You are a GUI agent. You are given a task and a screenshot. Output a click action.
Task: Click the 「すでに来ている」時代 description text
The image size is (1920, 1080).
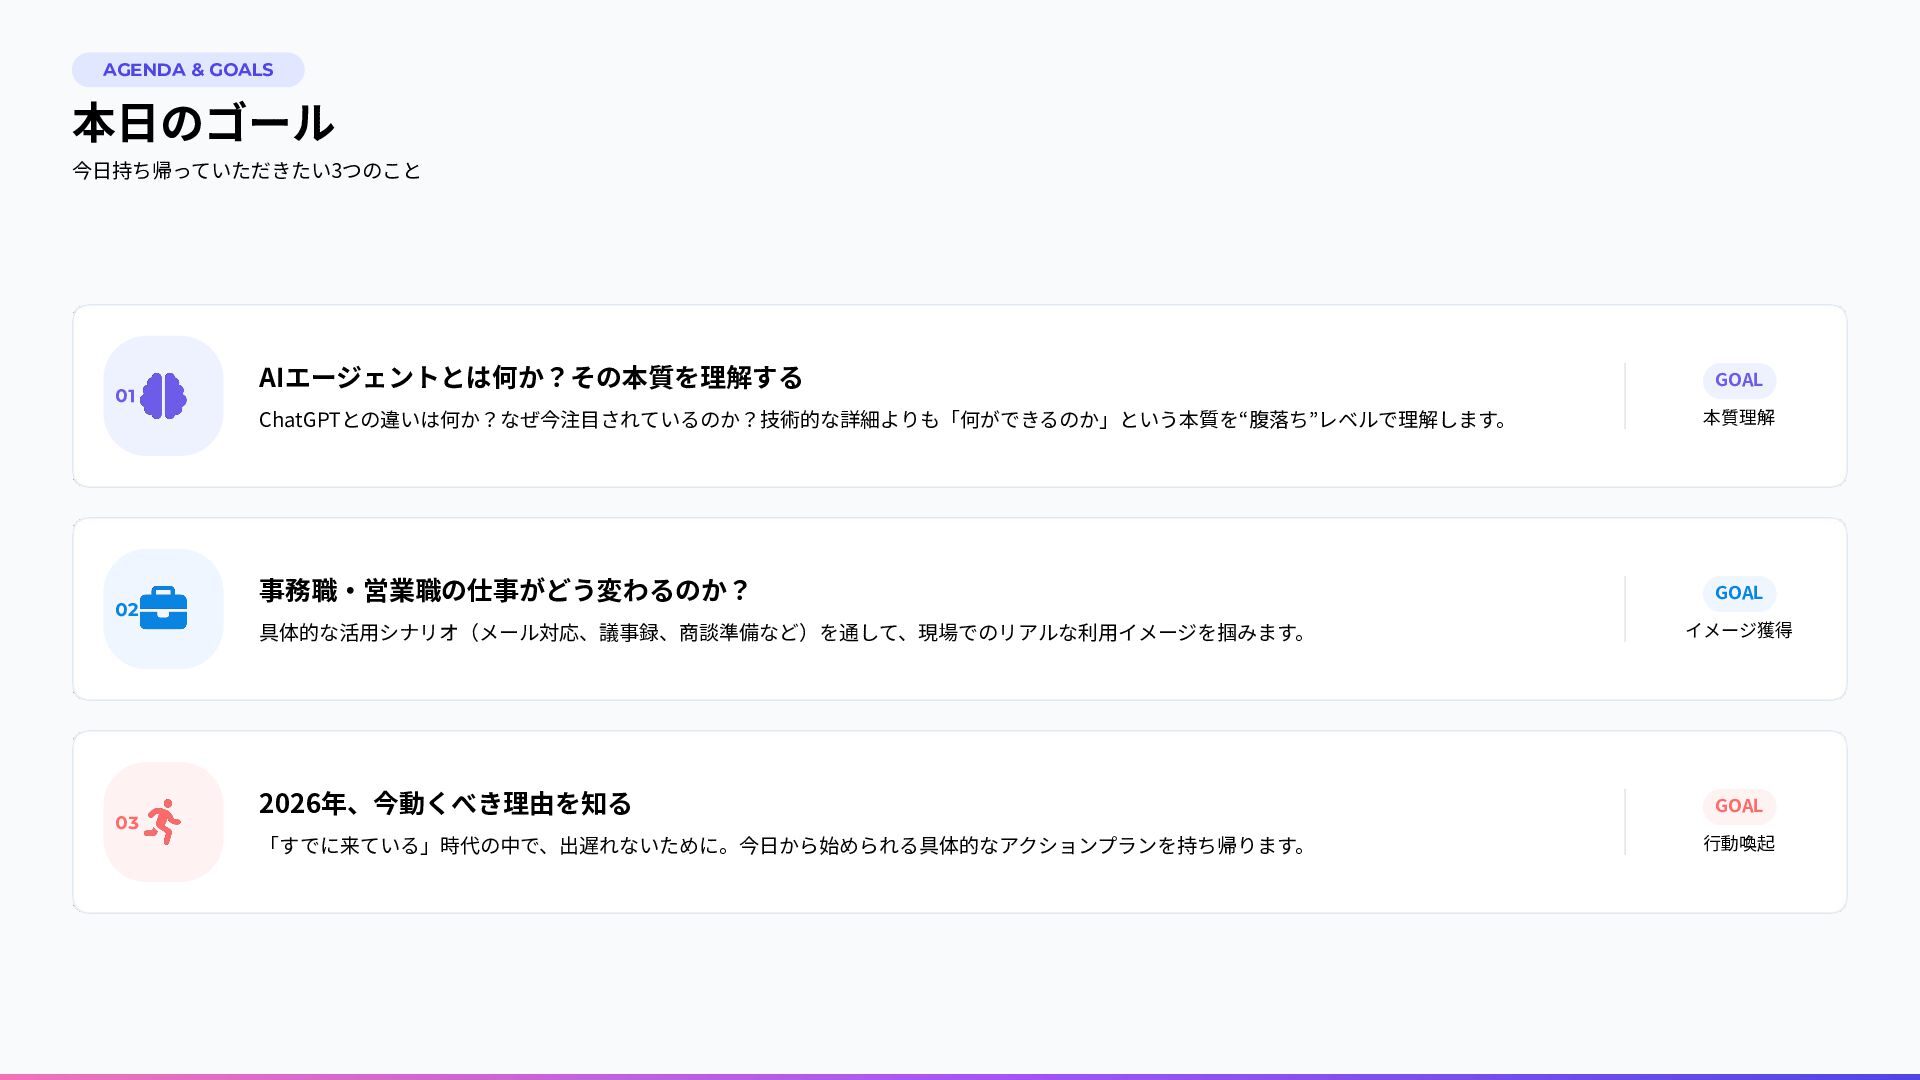pos(782,846)
